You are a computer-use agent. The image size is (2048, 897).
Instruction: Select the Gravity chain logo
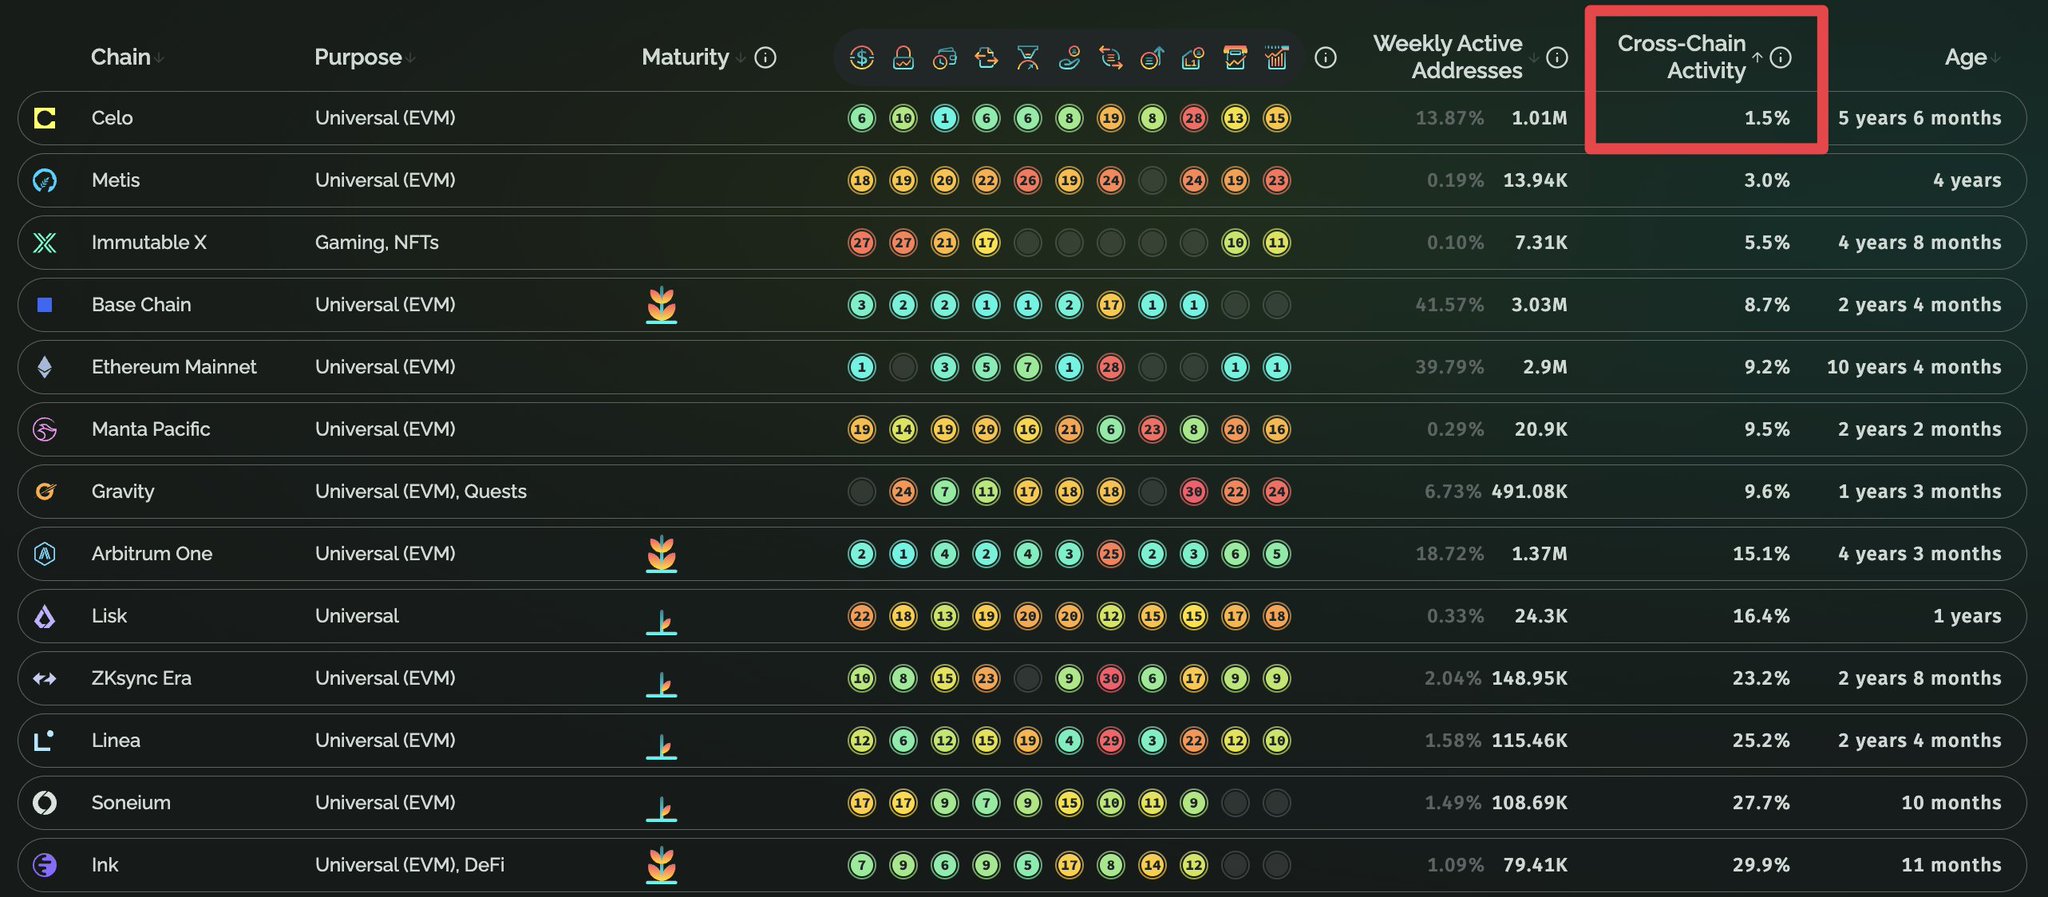[x=45, y=491]
